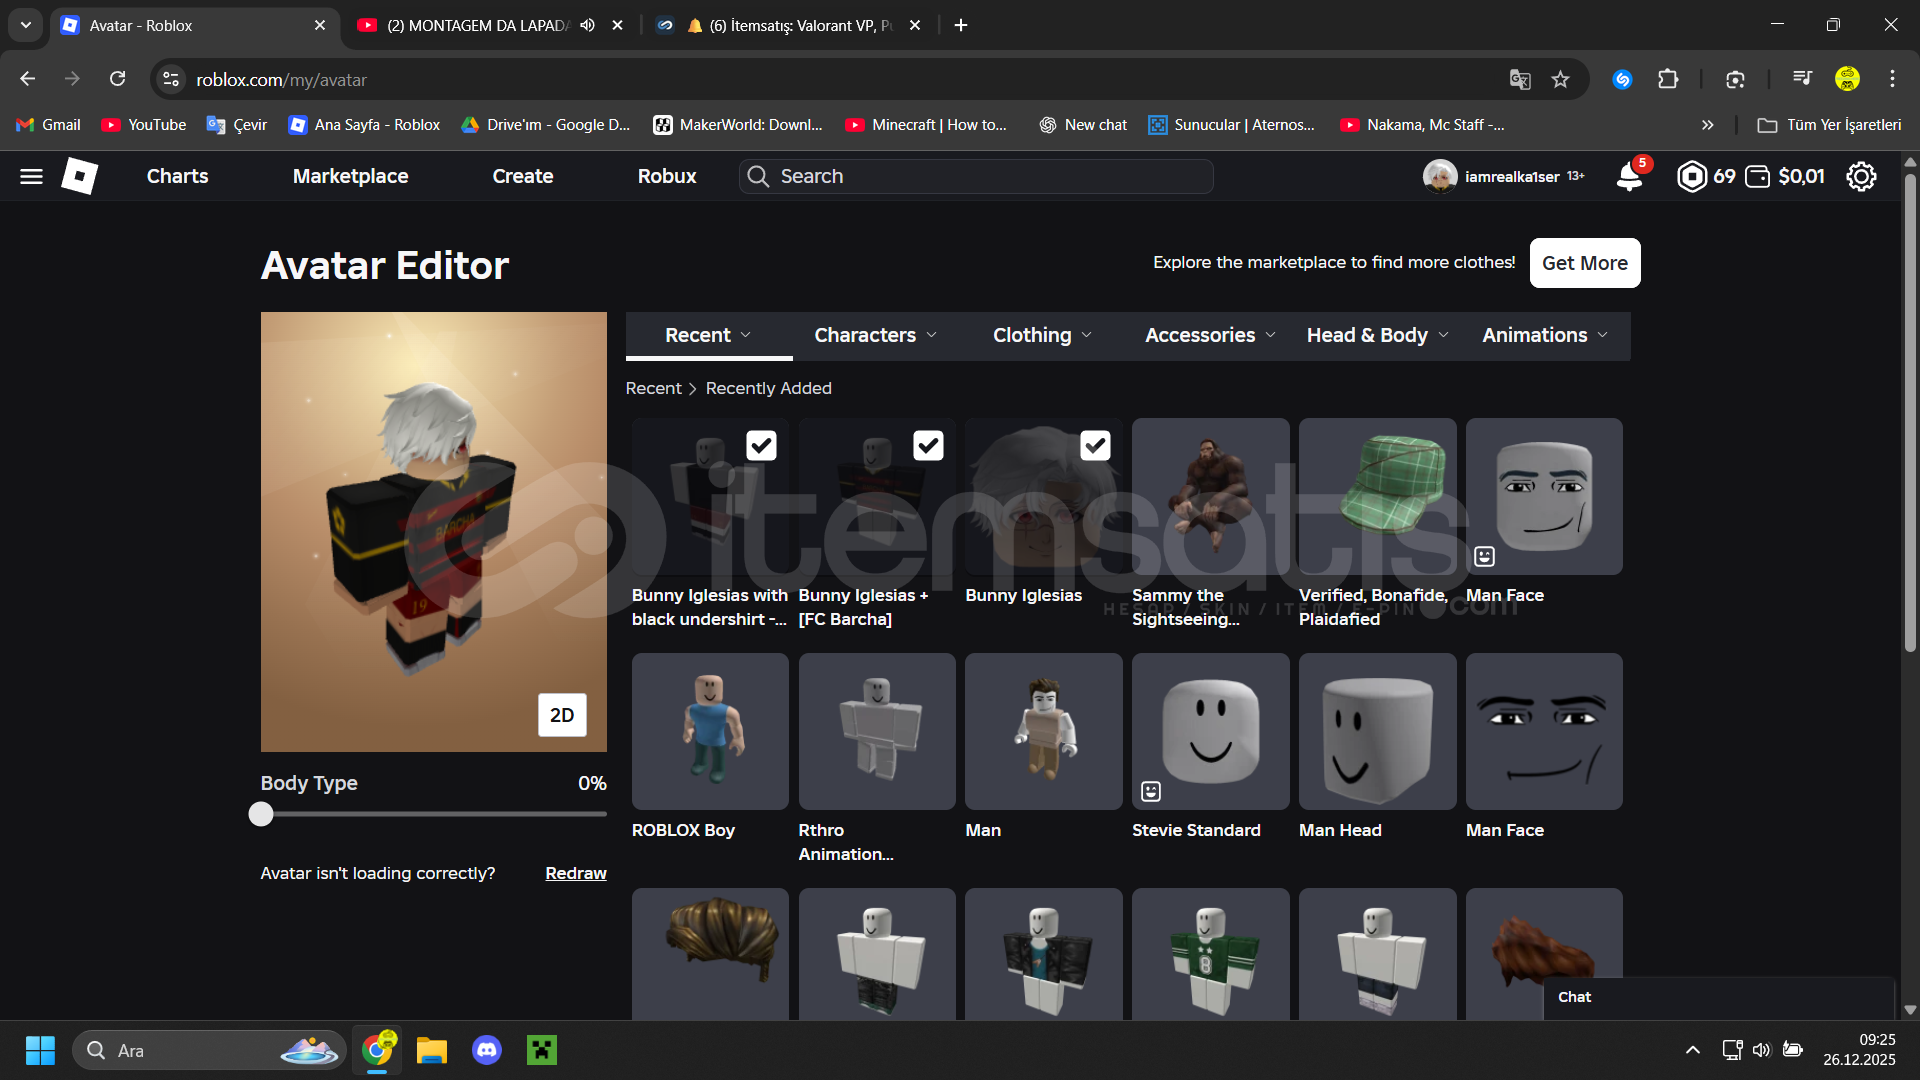
Task: Click the Robux balance icon
Action: (1691, 177)
